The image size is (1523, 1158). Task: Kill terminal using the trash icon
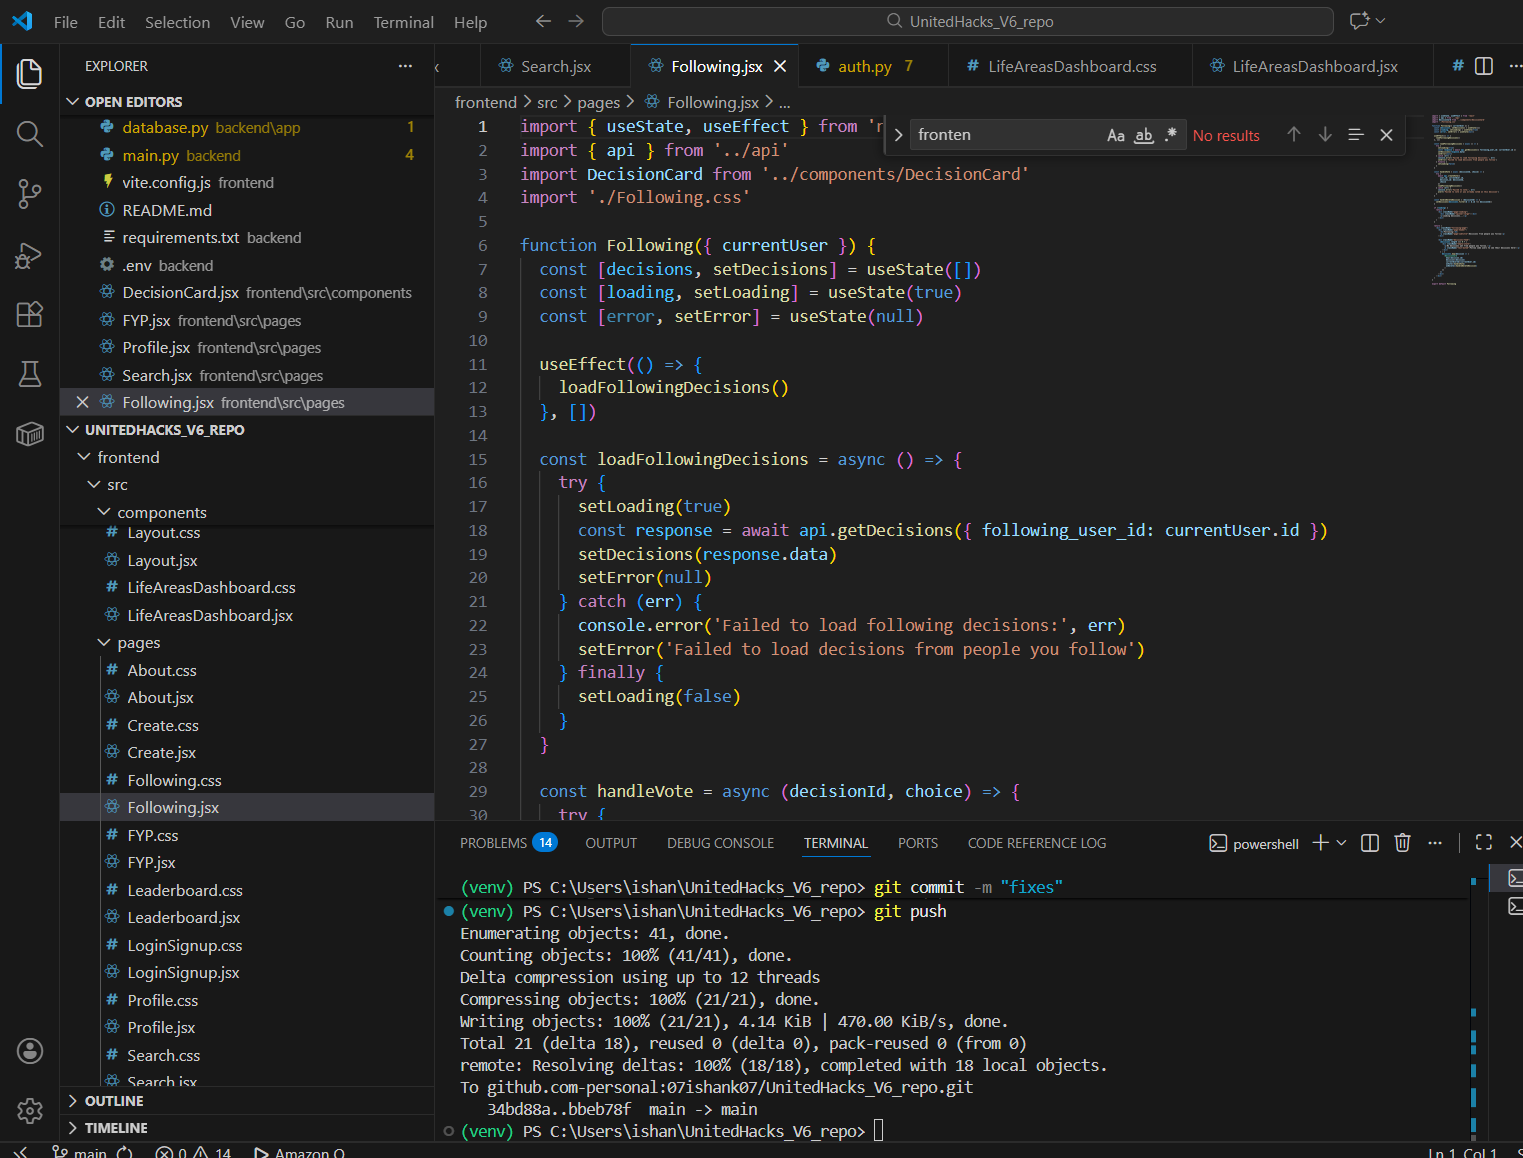1402,843
